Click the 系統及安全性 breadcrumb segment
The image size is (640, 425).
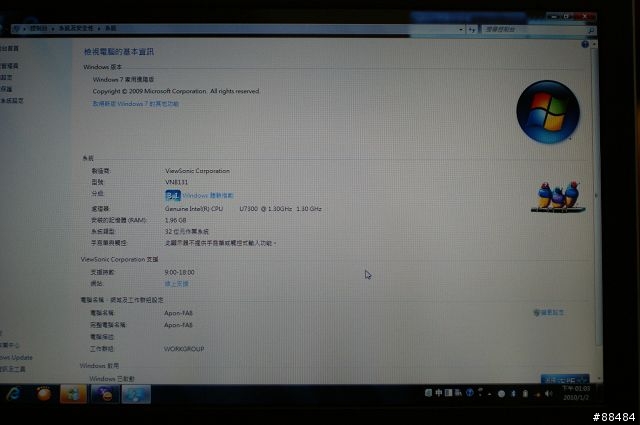point(76,29)
